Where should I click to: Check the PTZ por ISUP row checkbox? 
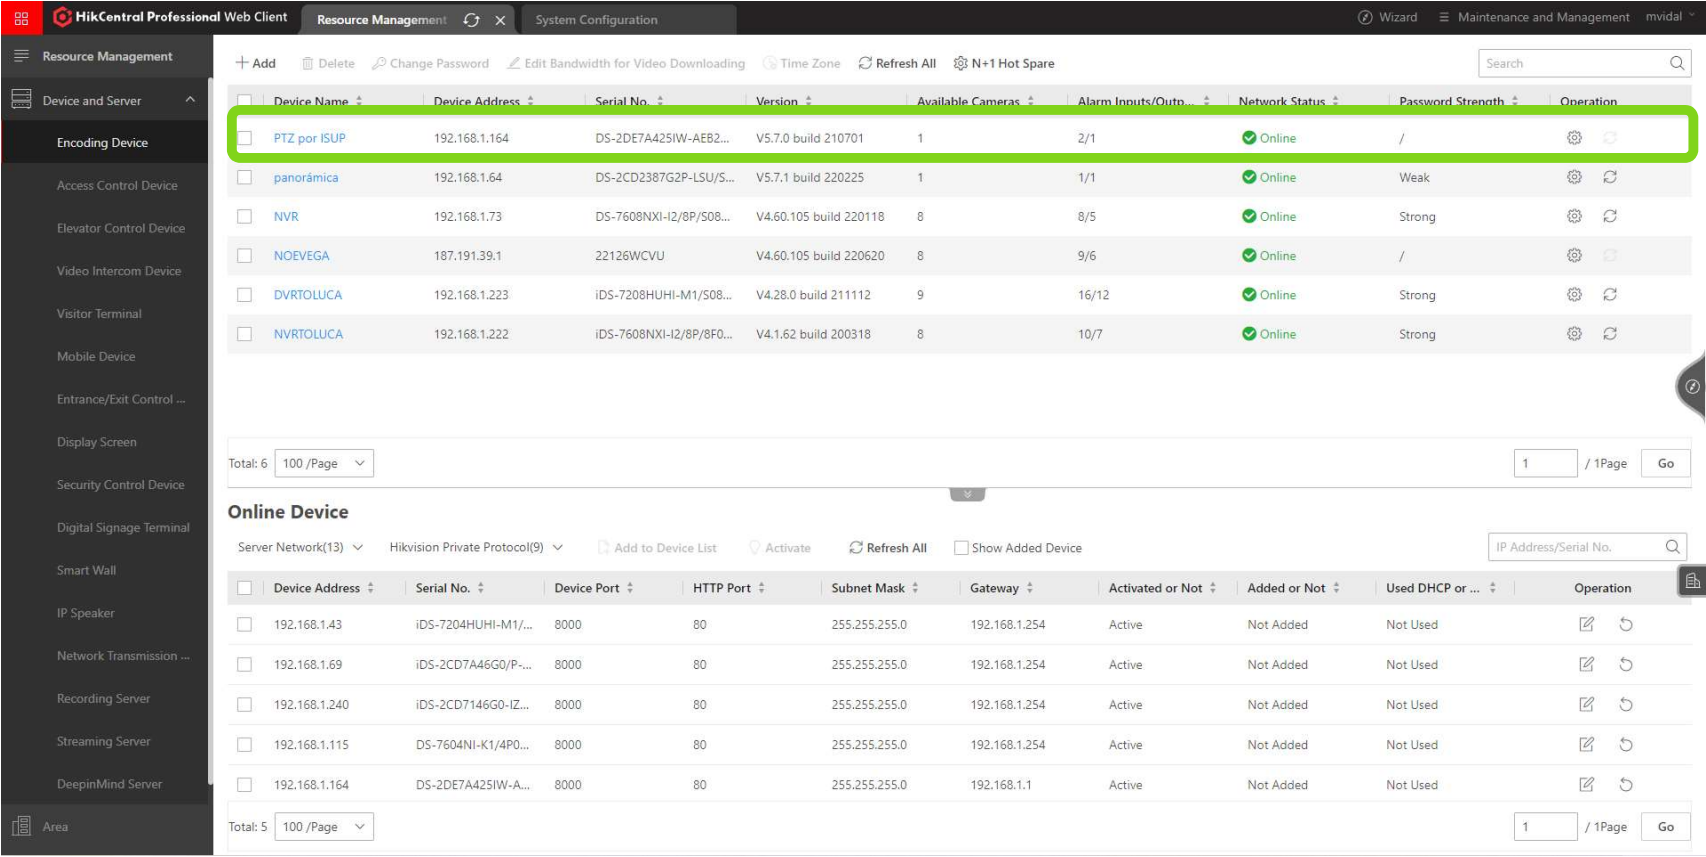point(244,138)
